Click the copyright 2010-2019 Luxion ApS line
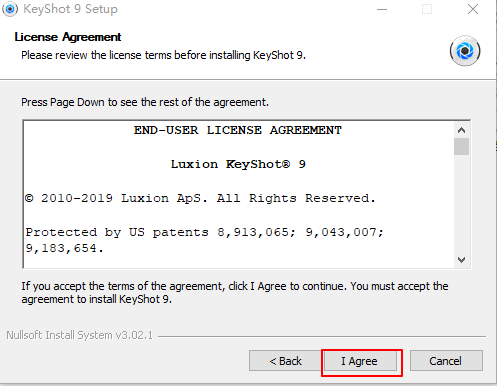The width and height of the screenshot is (497, 386). 200,199
